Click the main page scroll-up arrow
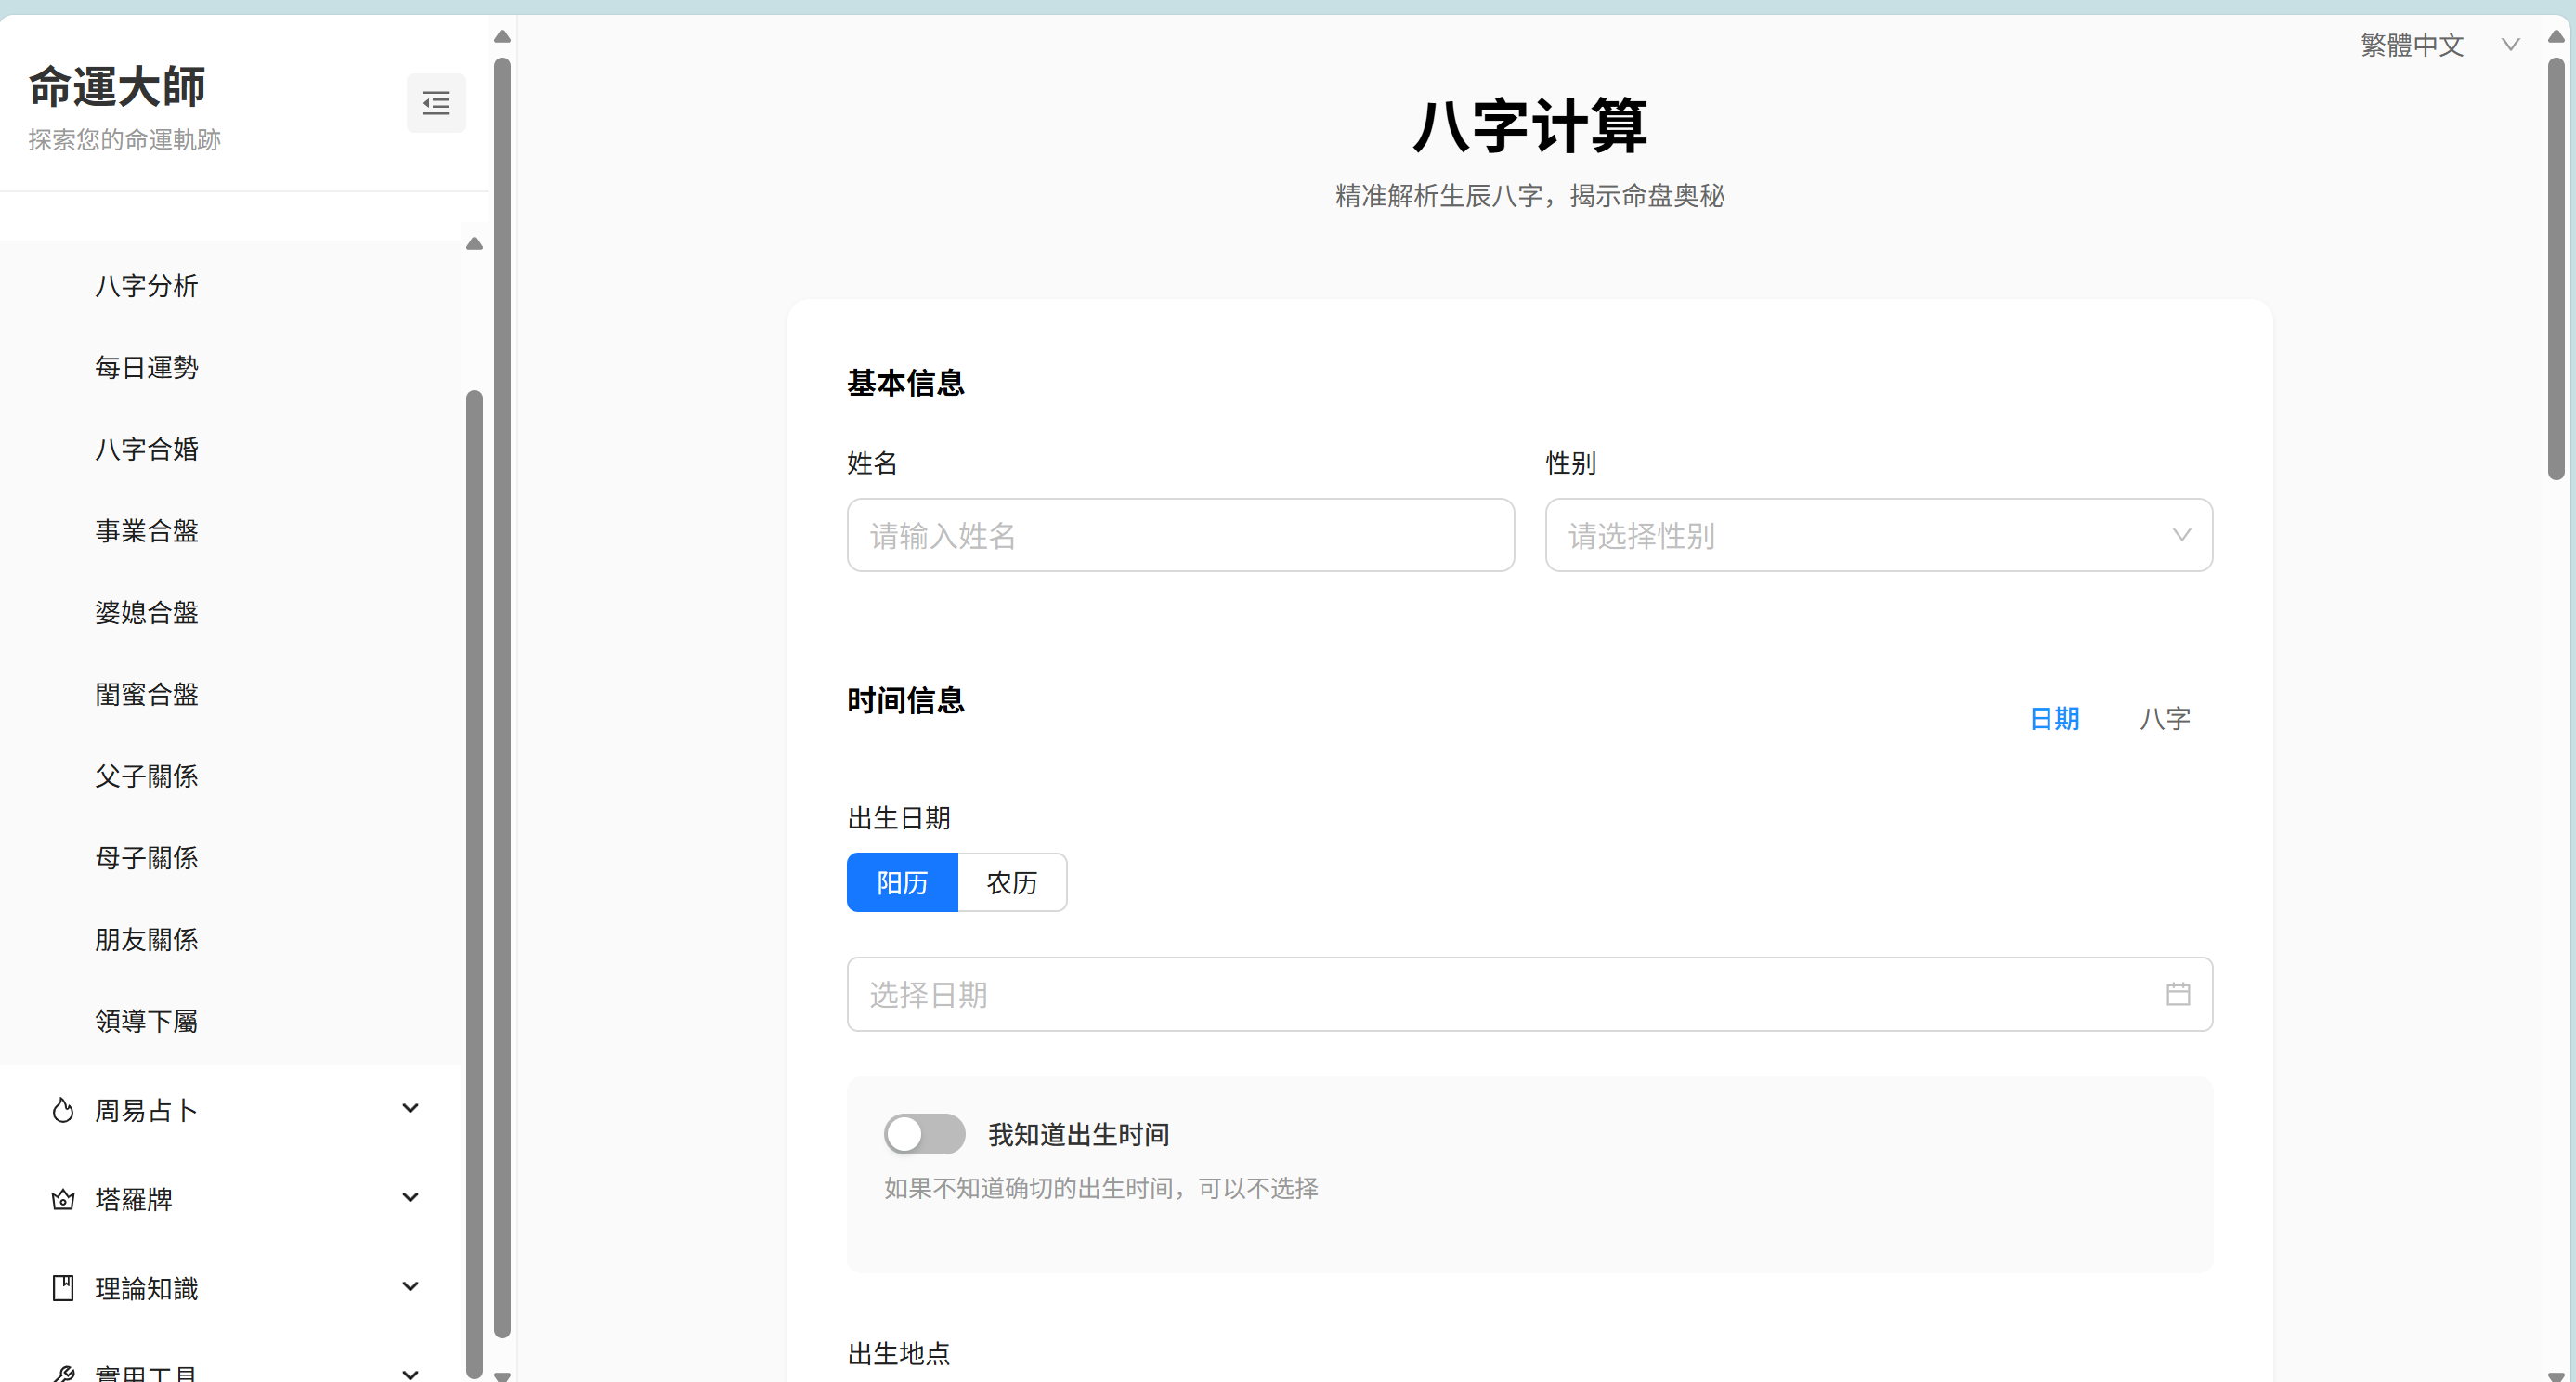This screenshot has height=1382, width=2576. [x=2555, y=37]
